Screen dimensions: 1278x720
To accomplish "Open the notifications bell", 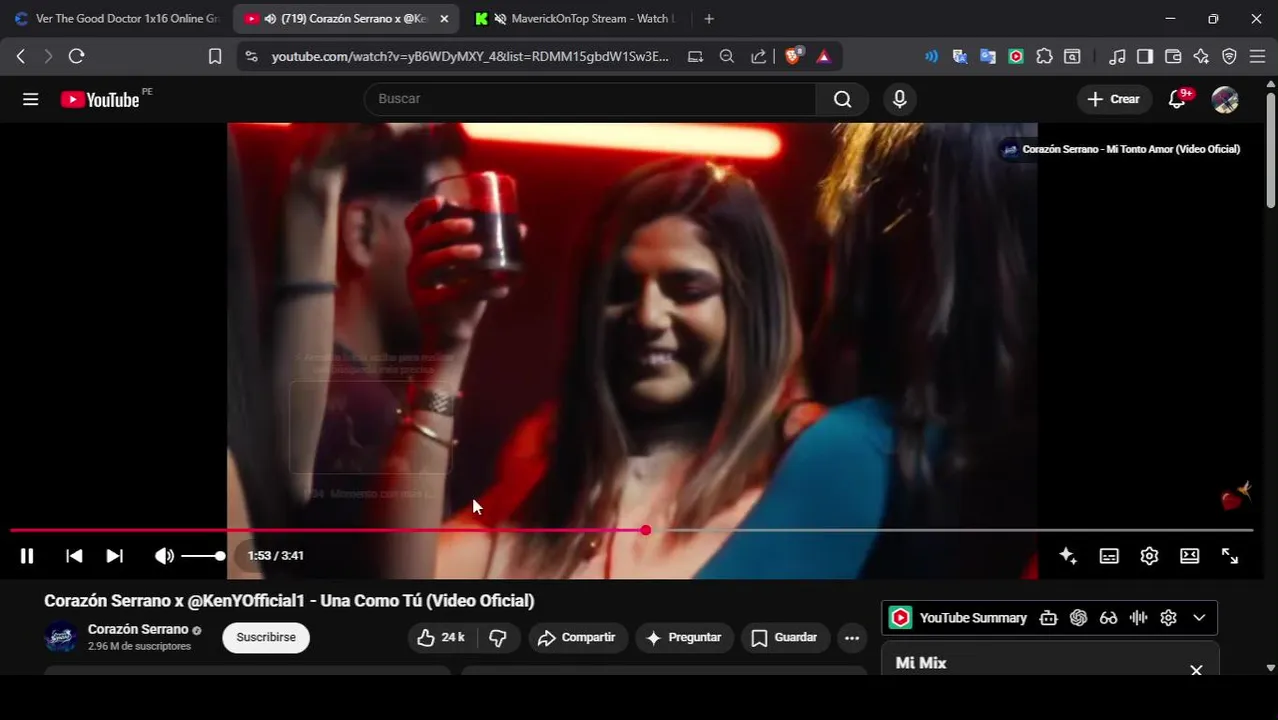I will (x=1177, y=99).
